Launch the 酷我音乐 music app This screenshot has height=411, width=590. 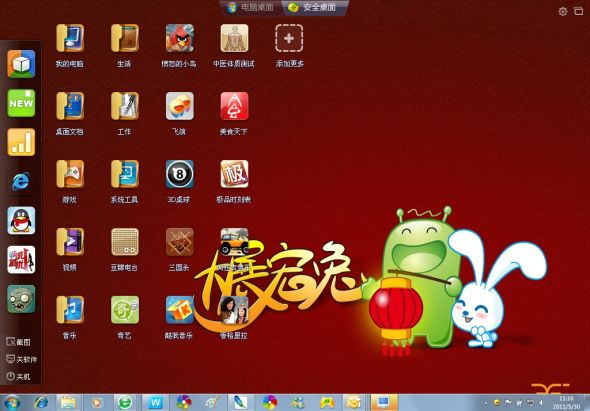179,310
